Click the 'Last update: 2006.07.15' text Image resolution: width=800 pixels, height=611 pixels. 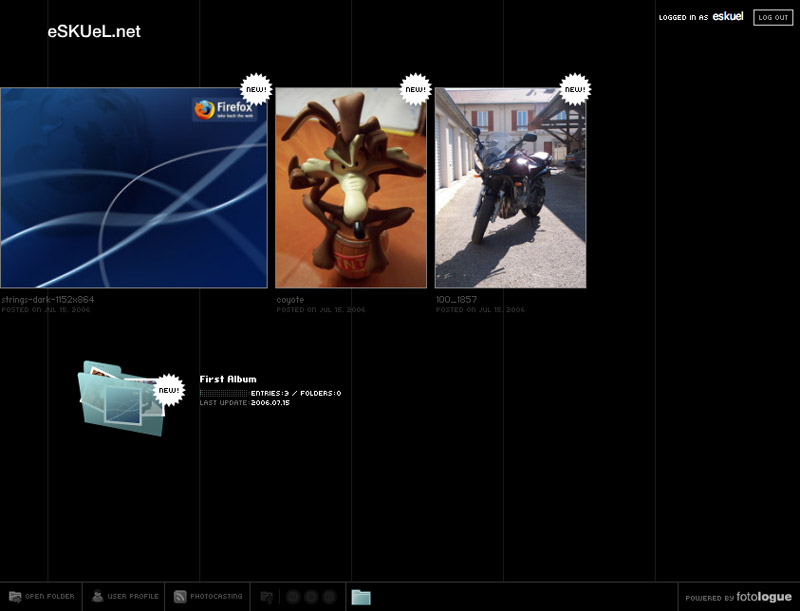pos(244,402)
